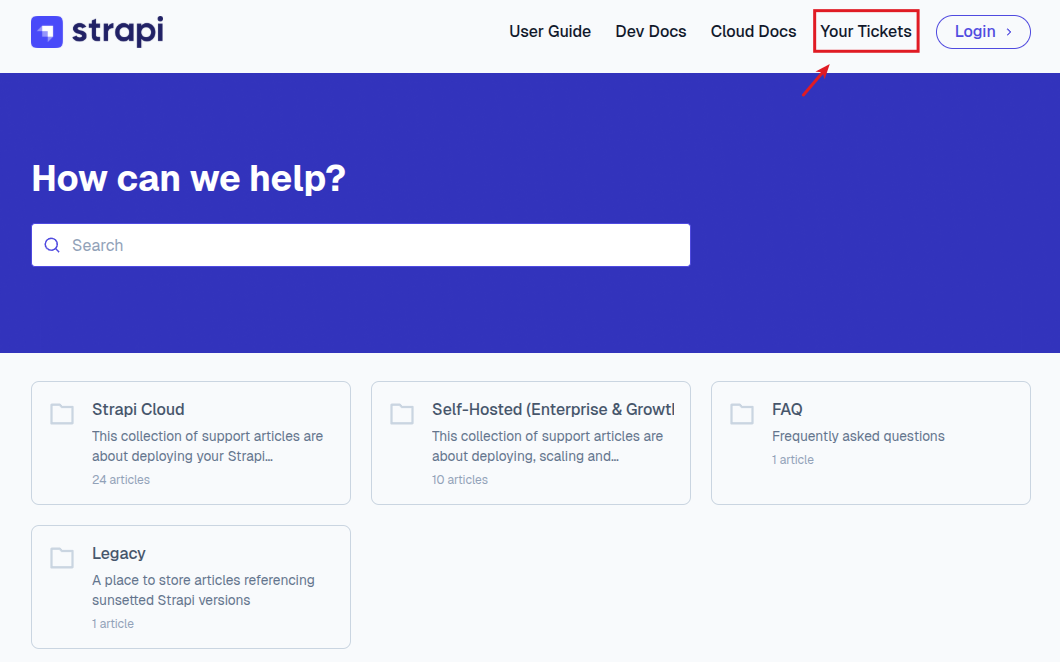This screenshot has height=662, width=1060.
Task: Click 'Frequently asked questions' description
Action: click(858, 436)
